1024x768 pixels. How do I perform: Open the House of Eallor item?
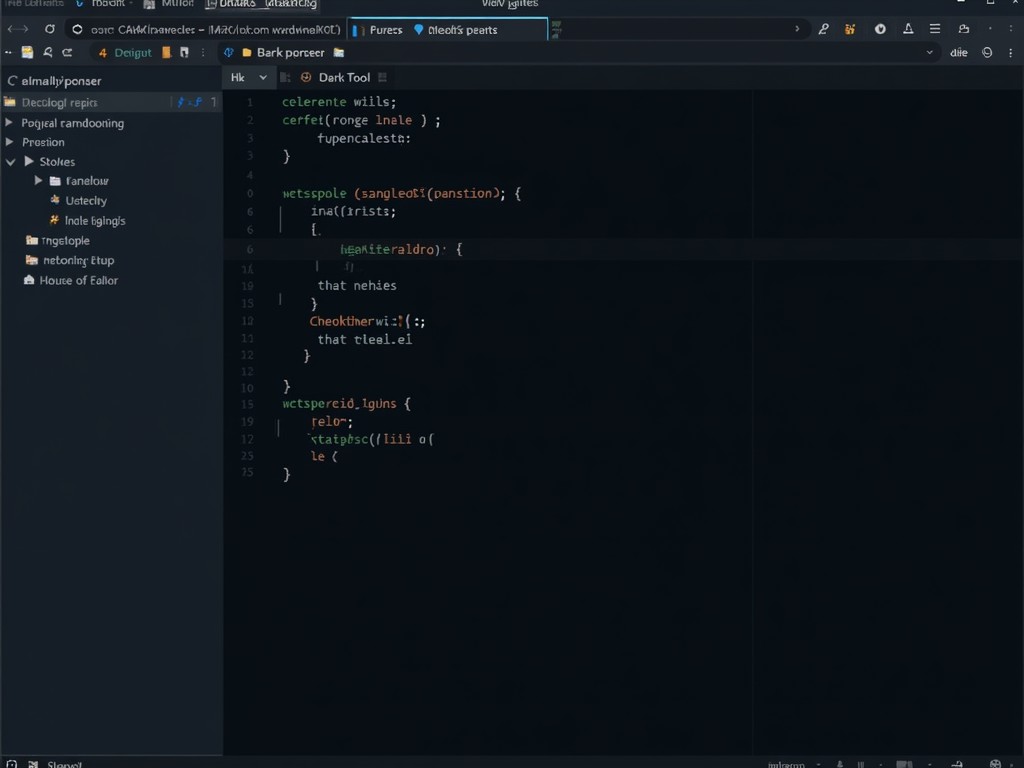pyautogui.click(x=78, y=280)
